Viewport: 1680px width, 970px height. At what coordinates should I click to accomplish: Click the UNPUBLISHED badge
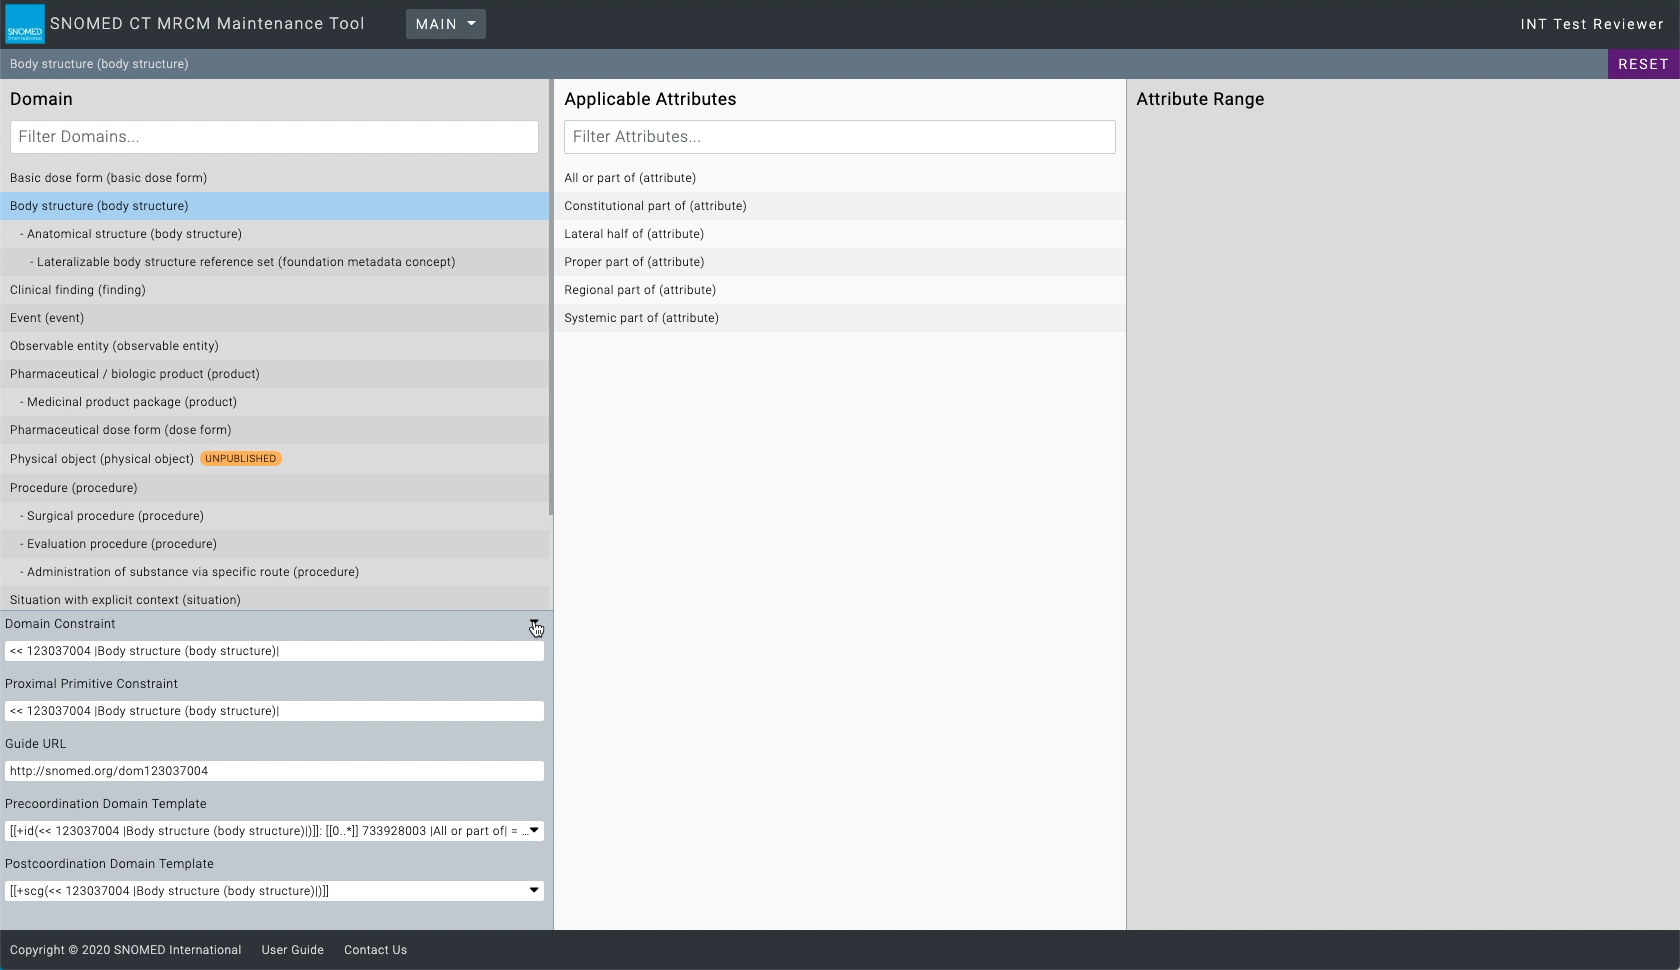(x=241, y=459)
